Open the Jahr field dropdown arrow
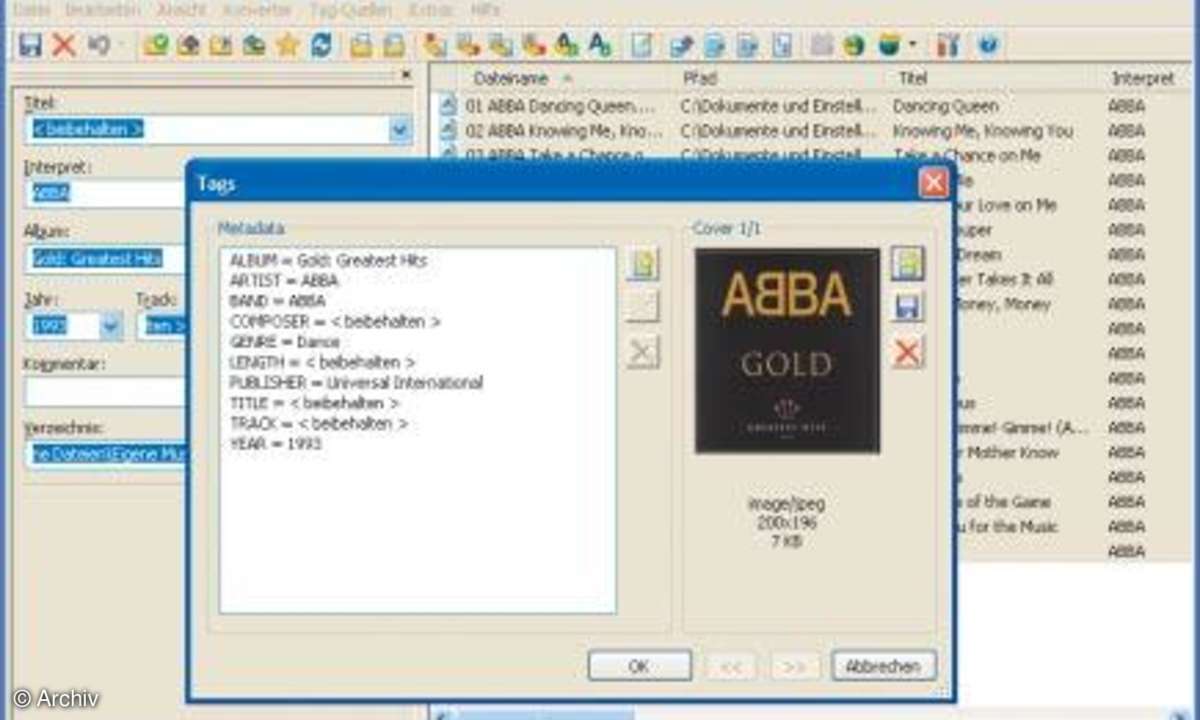1200x720 pixels. (x=110, y=325)
